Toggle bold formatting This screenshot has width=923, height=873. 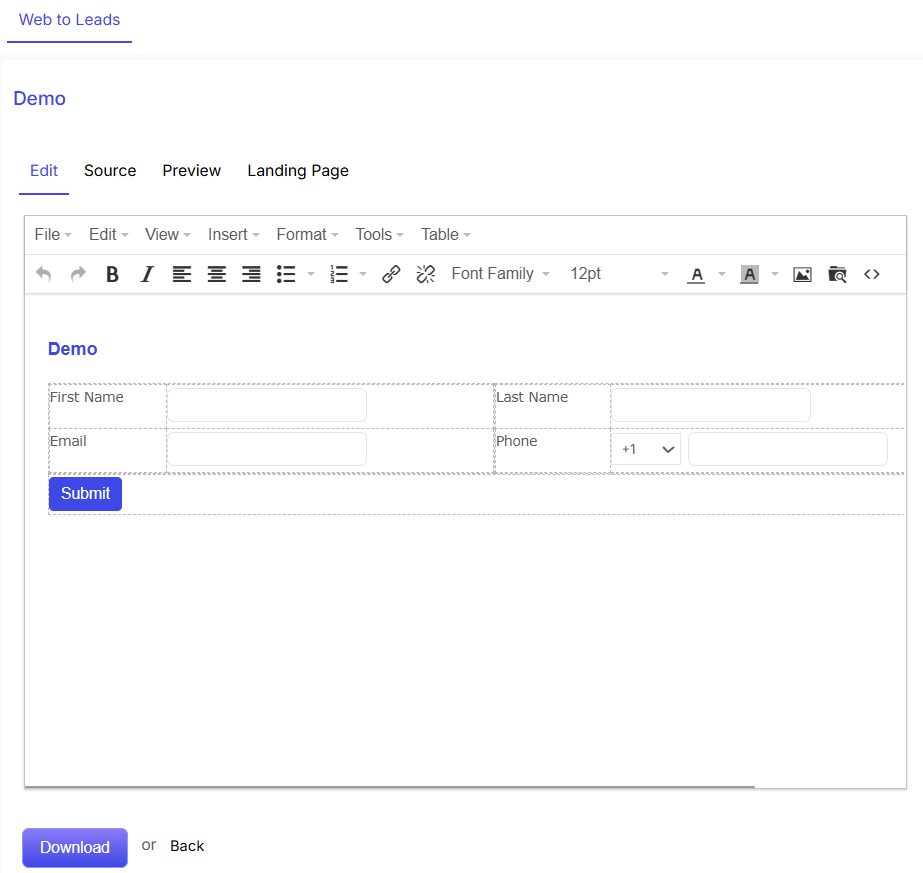click(112, 274)
